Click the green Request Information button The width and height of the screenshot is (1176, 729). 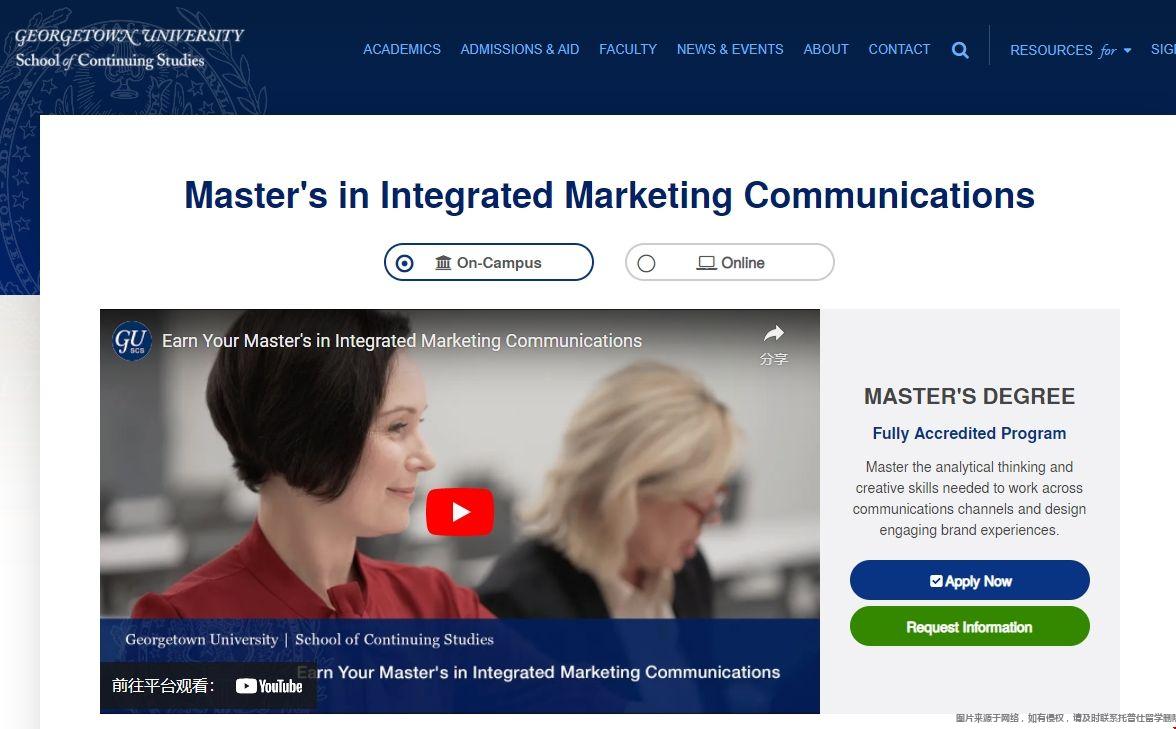pyautogui.click(x=969, y=626)
